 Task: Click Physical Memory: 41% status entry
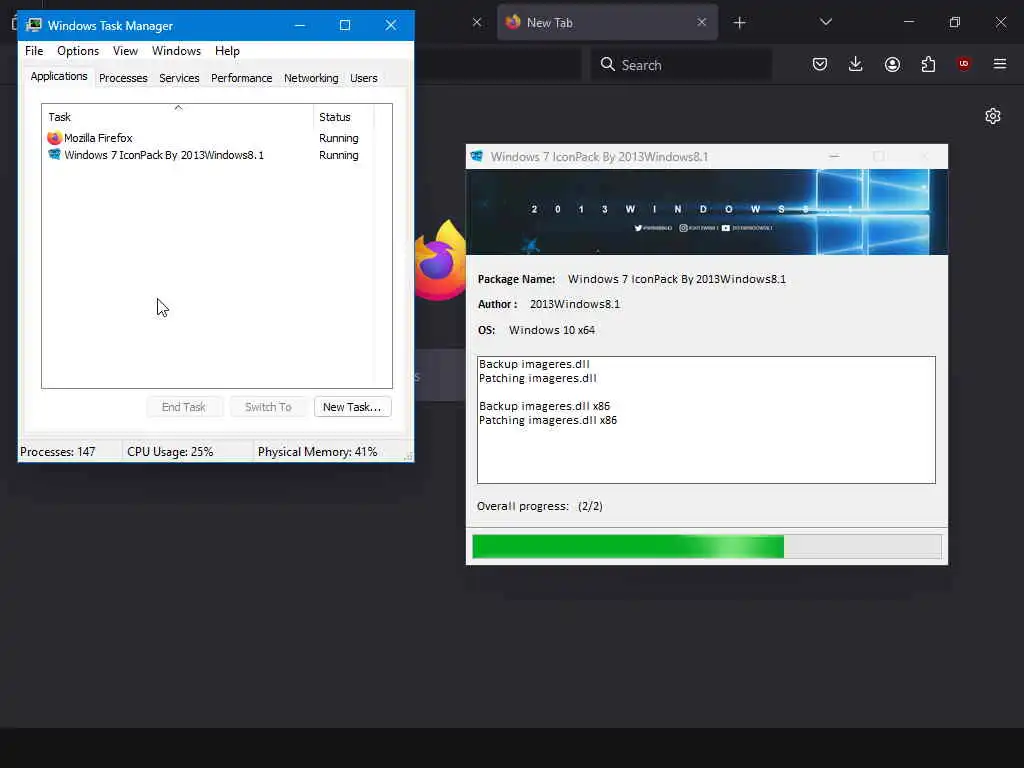coord(317,452)
